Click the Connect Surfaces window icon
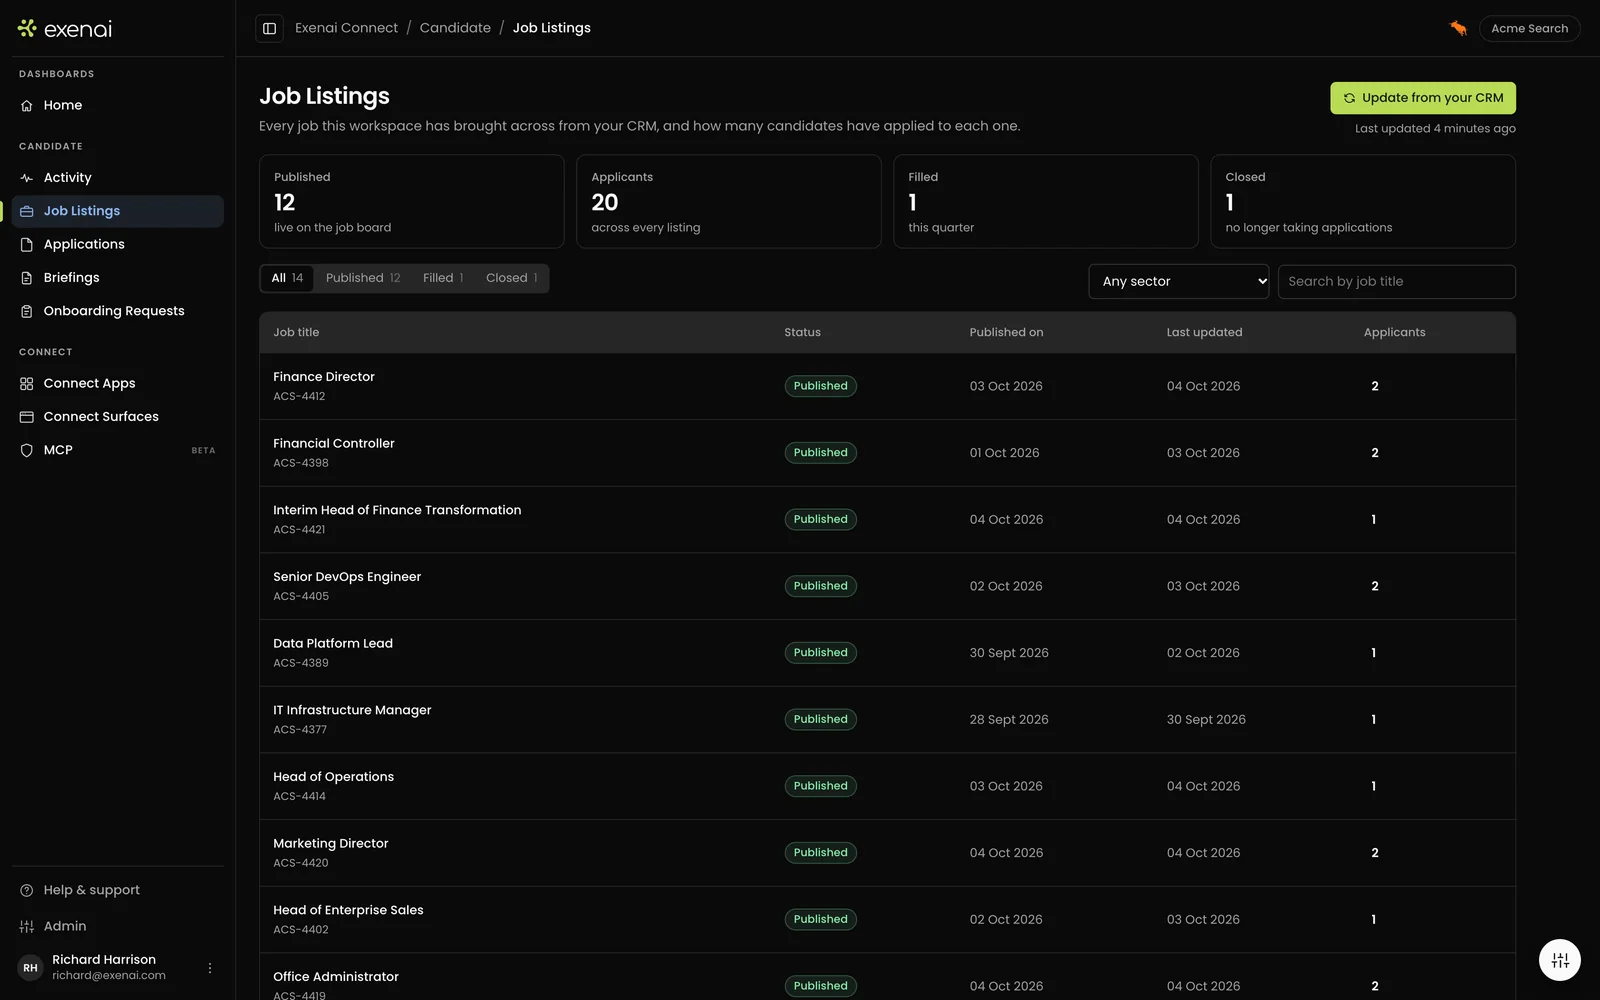 [x=27, y=417]
